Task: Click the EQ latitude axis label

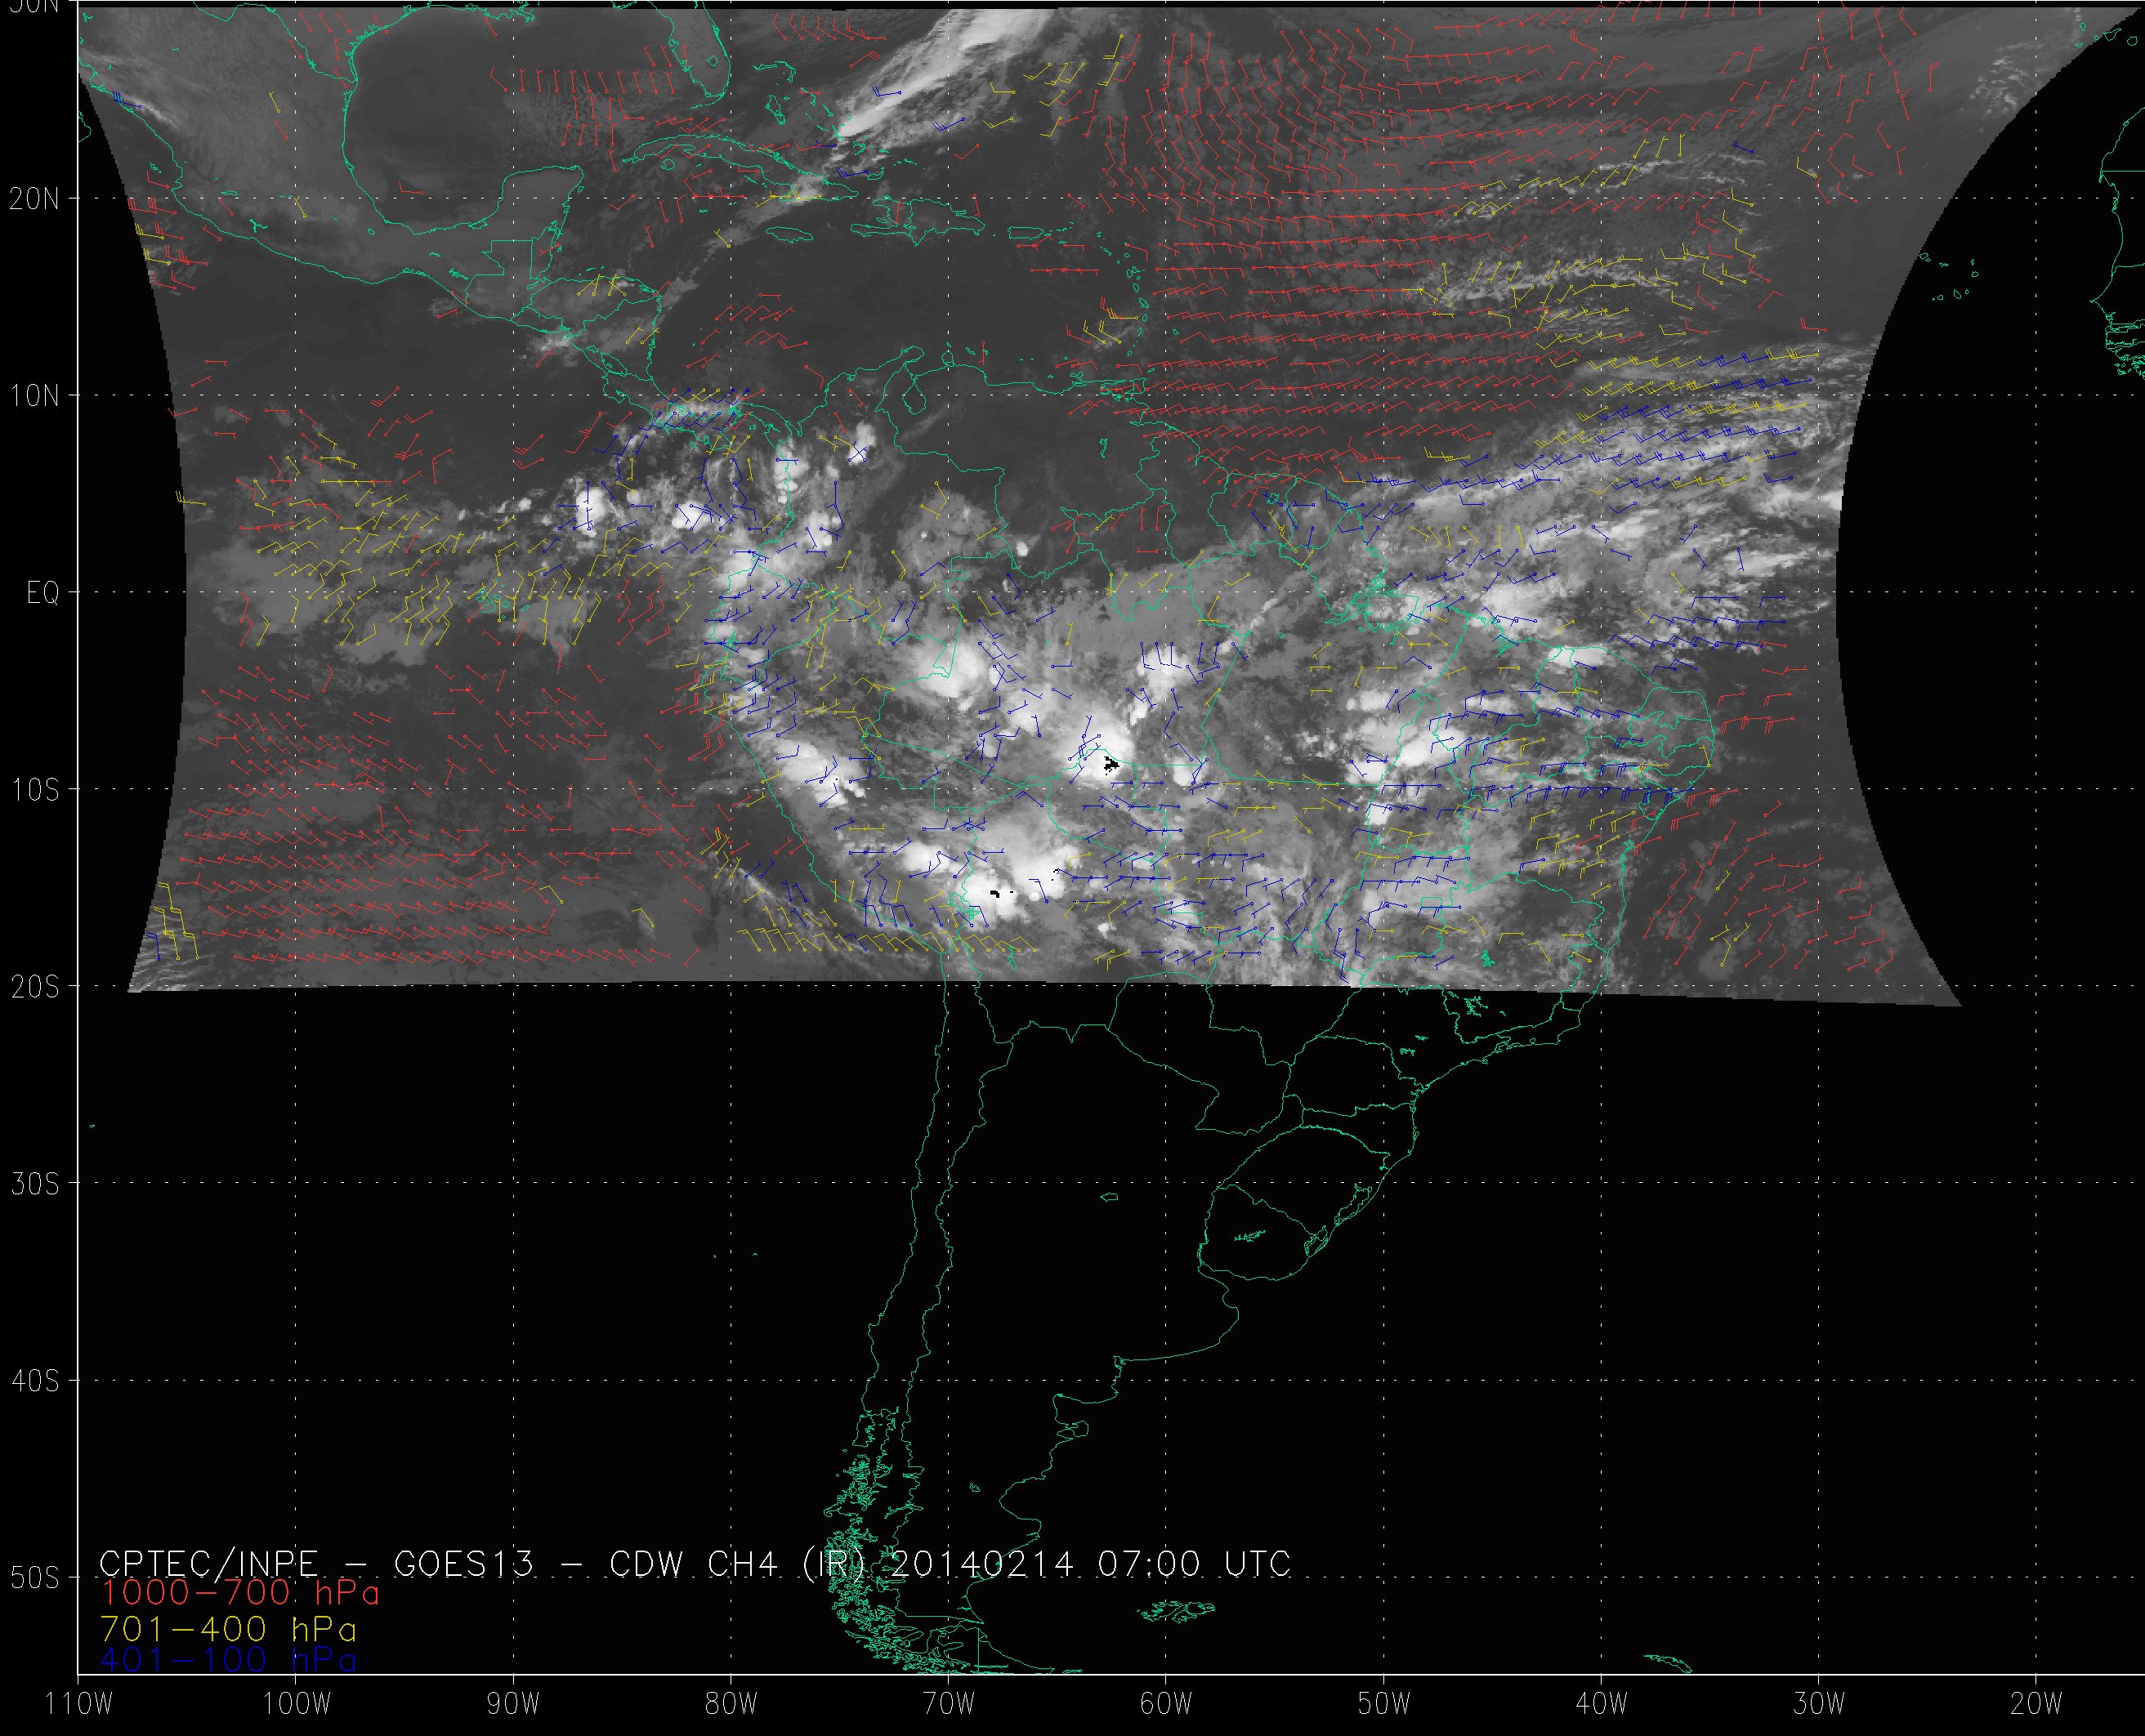Action: point(43,594)
